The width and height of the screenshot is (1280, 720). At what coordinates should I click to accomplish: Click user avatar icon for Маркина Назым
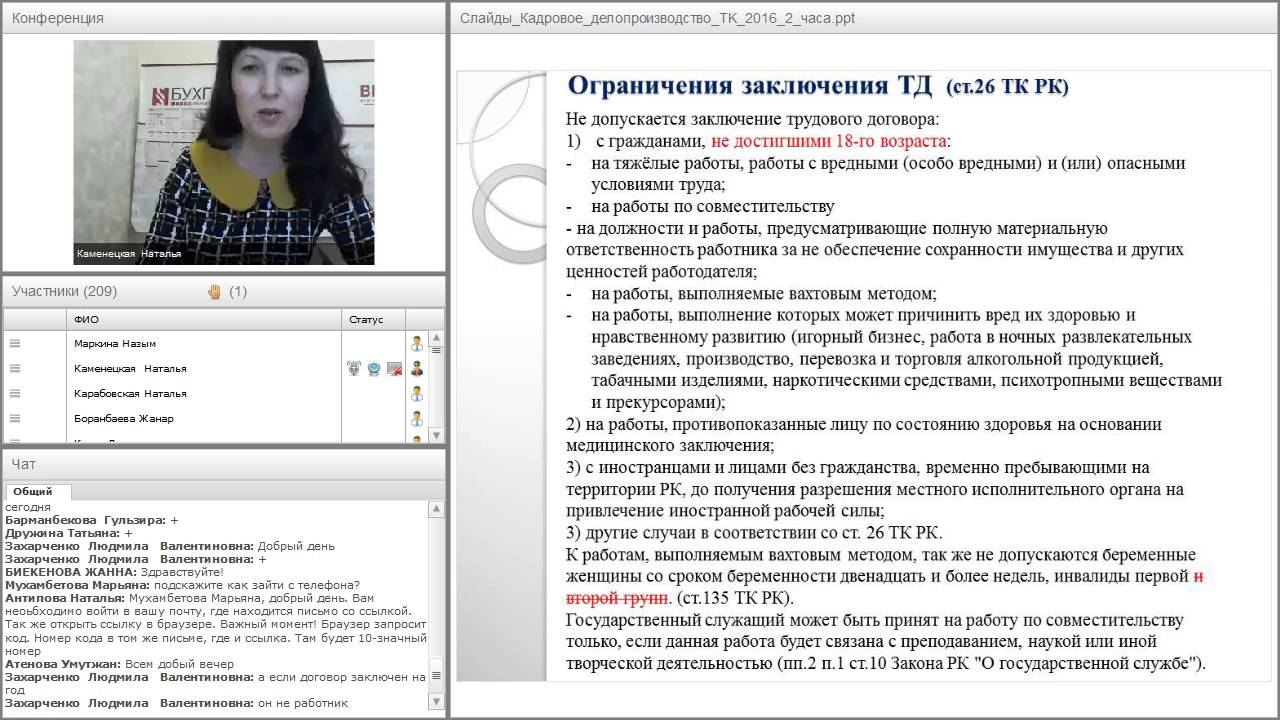tap(417, 343)
